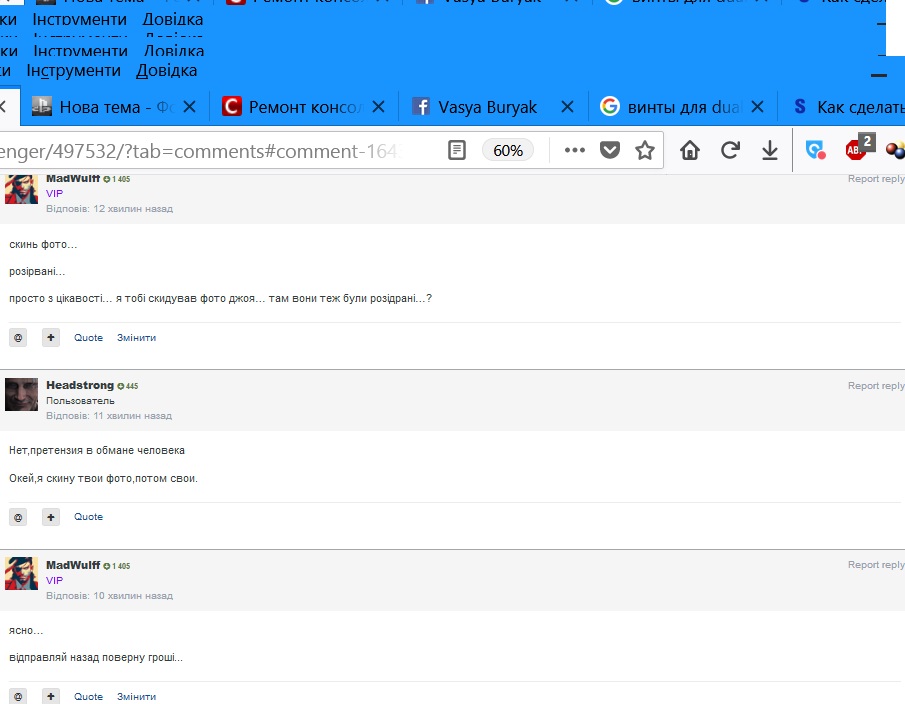Open the three-dots page actions menu
The height and width of the screenshot is (704, 905).
[574, 151]
